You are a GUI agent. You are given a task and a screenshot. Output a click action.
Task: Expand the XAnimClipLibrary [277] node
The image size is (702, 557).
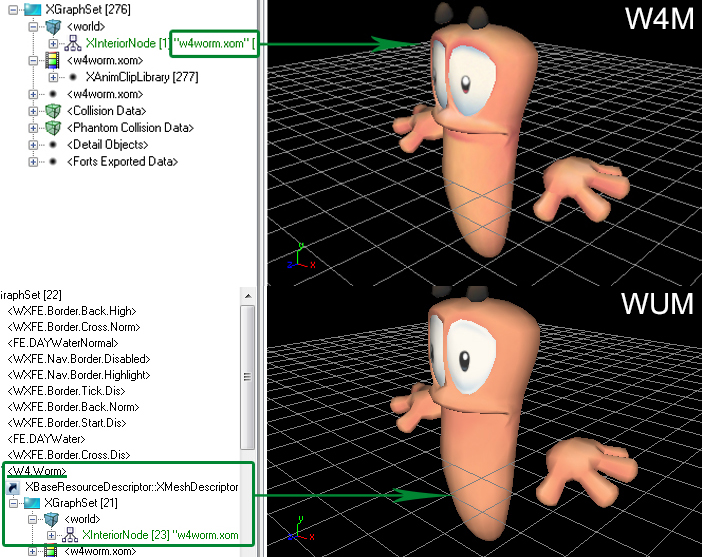click(x=53, y=77)
